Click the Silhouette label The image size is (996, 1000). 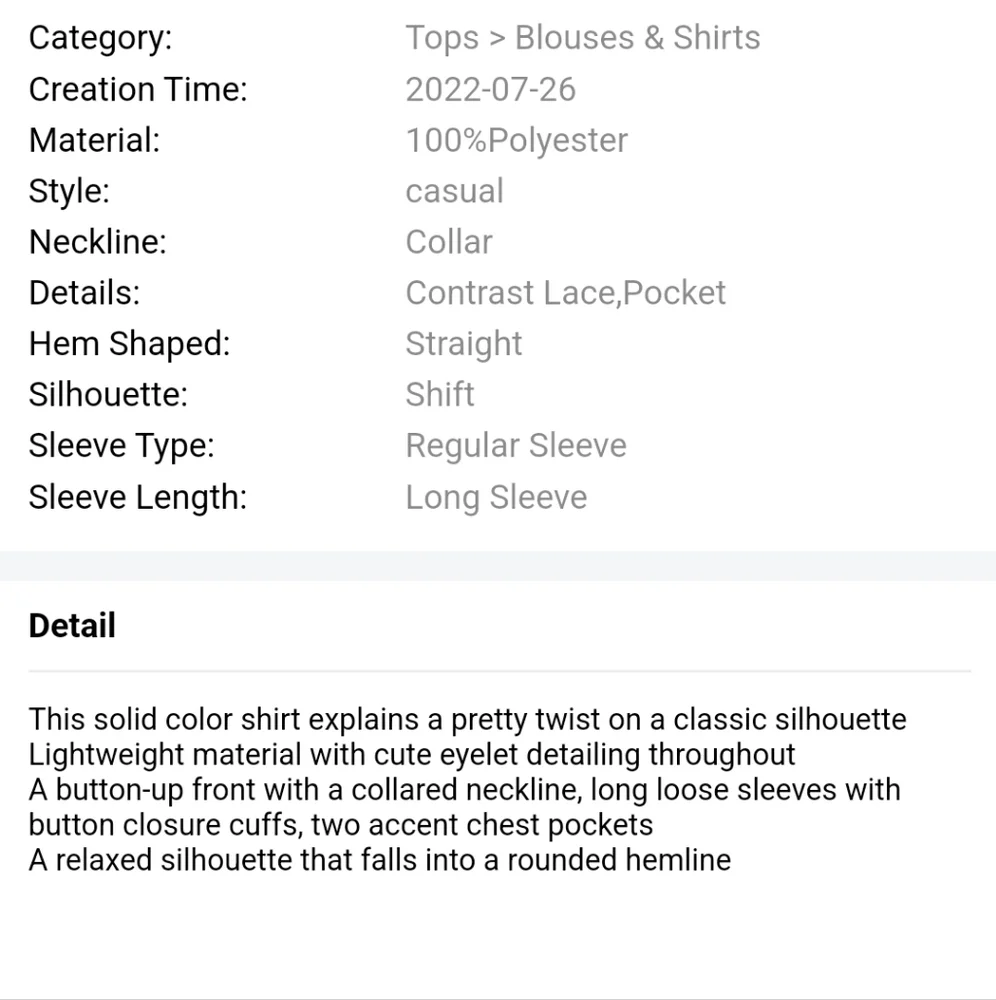tap(108, 395)
